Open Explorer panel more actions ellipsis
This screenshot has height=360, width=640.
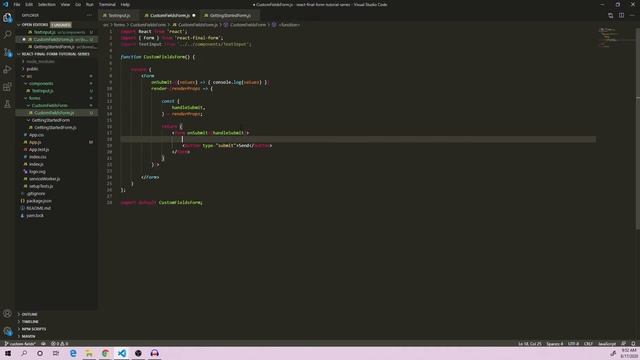click(89, 15)
